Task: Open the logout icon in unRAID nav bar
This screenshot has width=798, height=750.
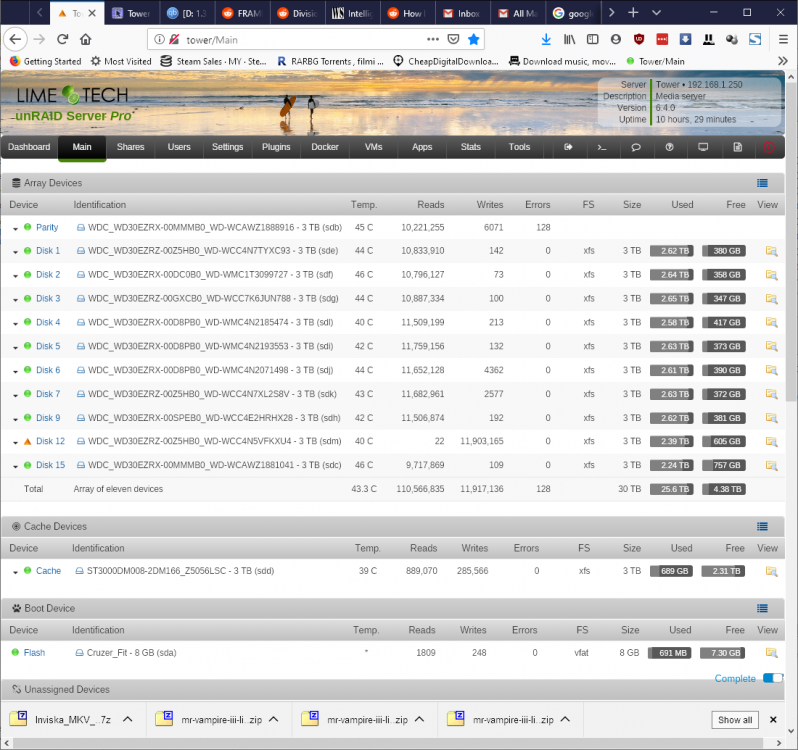Action: tap(568, 147)
